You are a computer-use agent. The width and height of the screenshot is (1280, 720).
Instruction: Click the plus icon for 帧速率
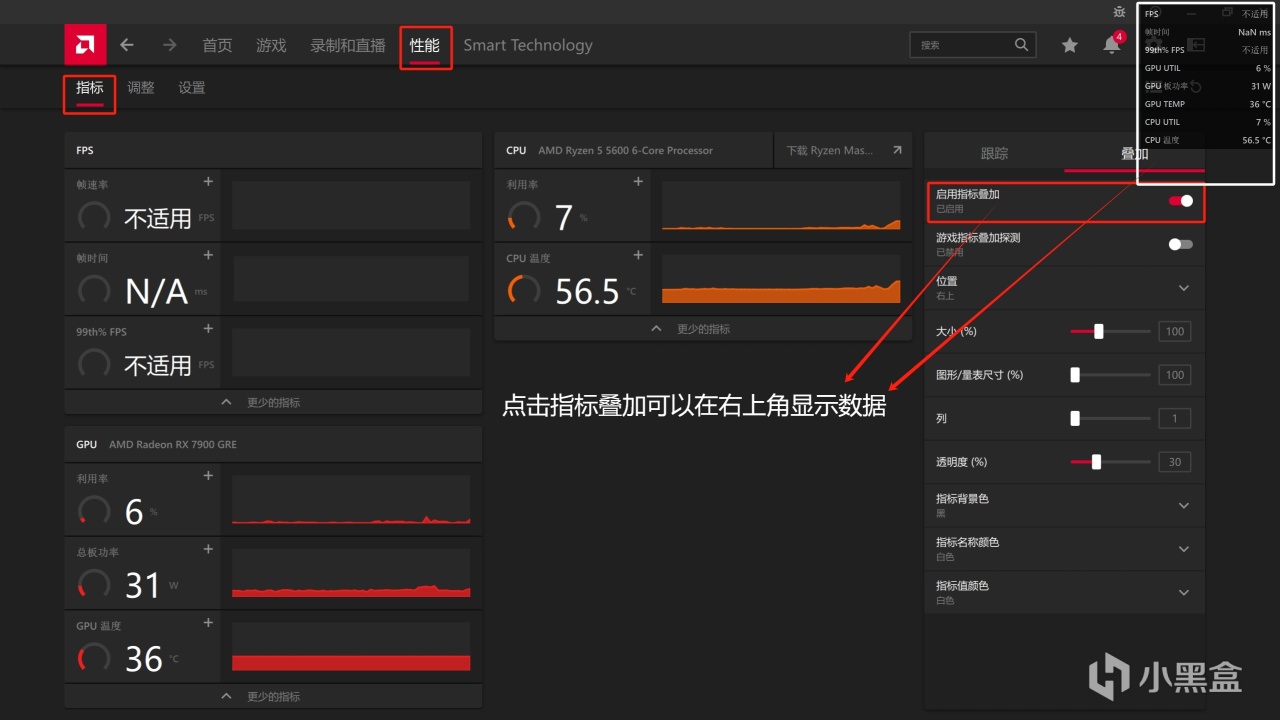pyautogui.click(x=208, y=182)
